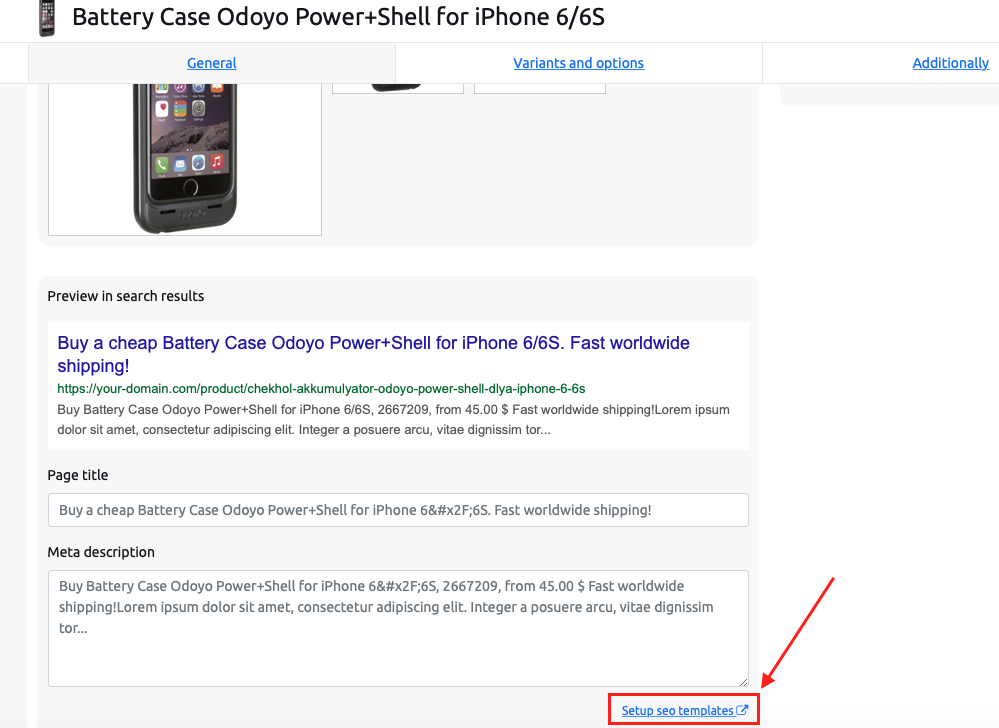999x728 pixels.
Task: Click the product icon beside the title
Action: [47, 18]
